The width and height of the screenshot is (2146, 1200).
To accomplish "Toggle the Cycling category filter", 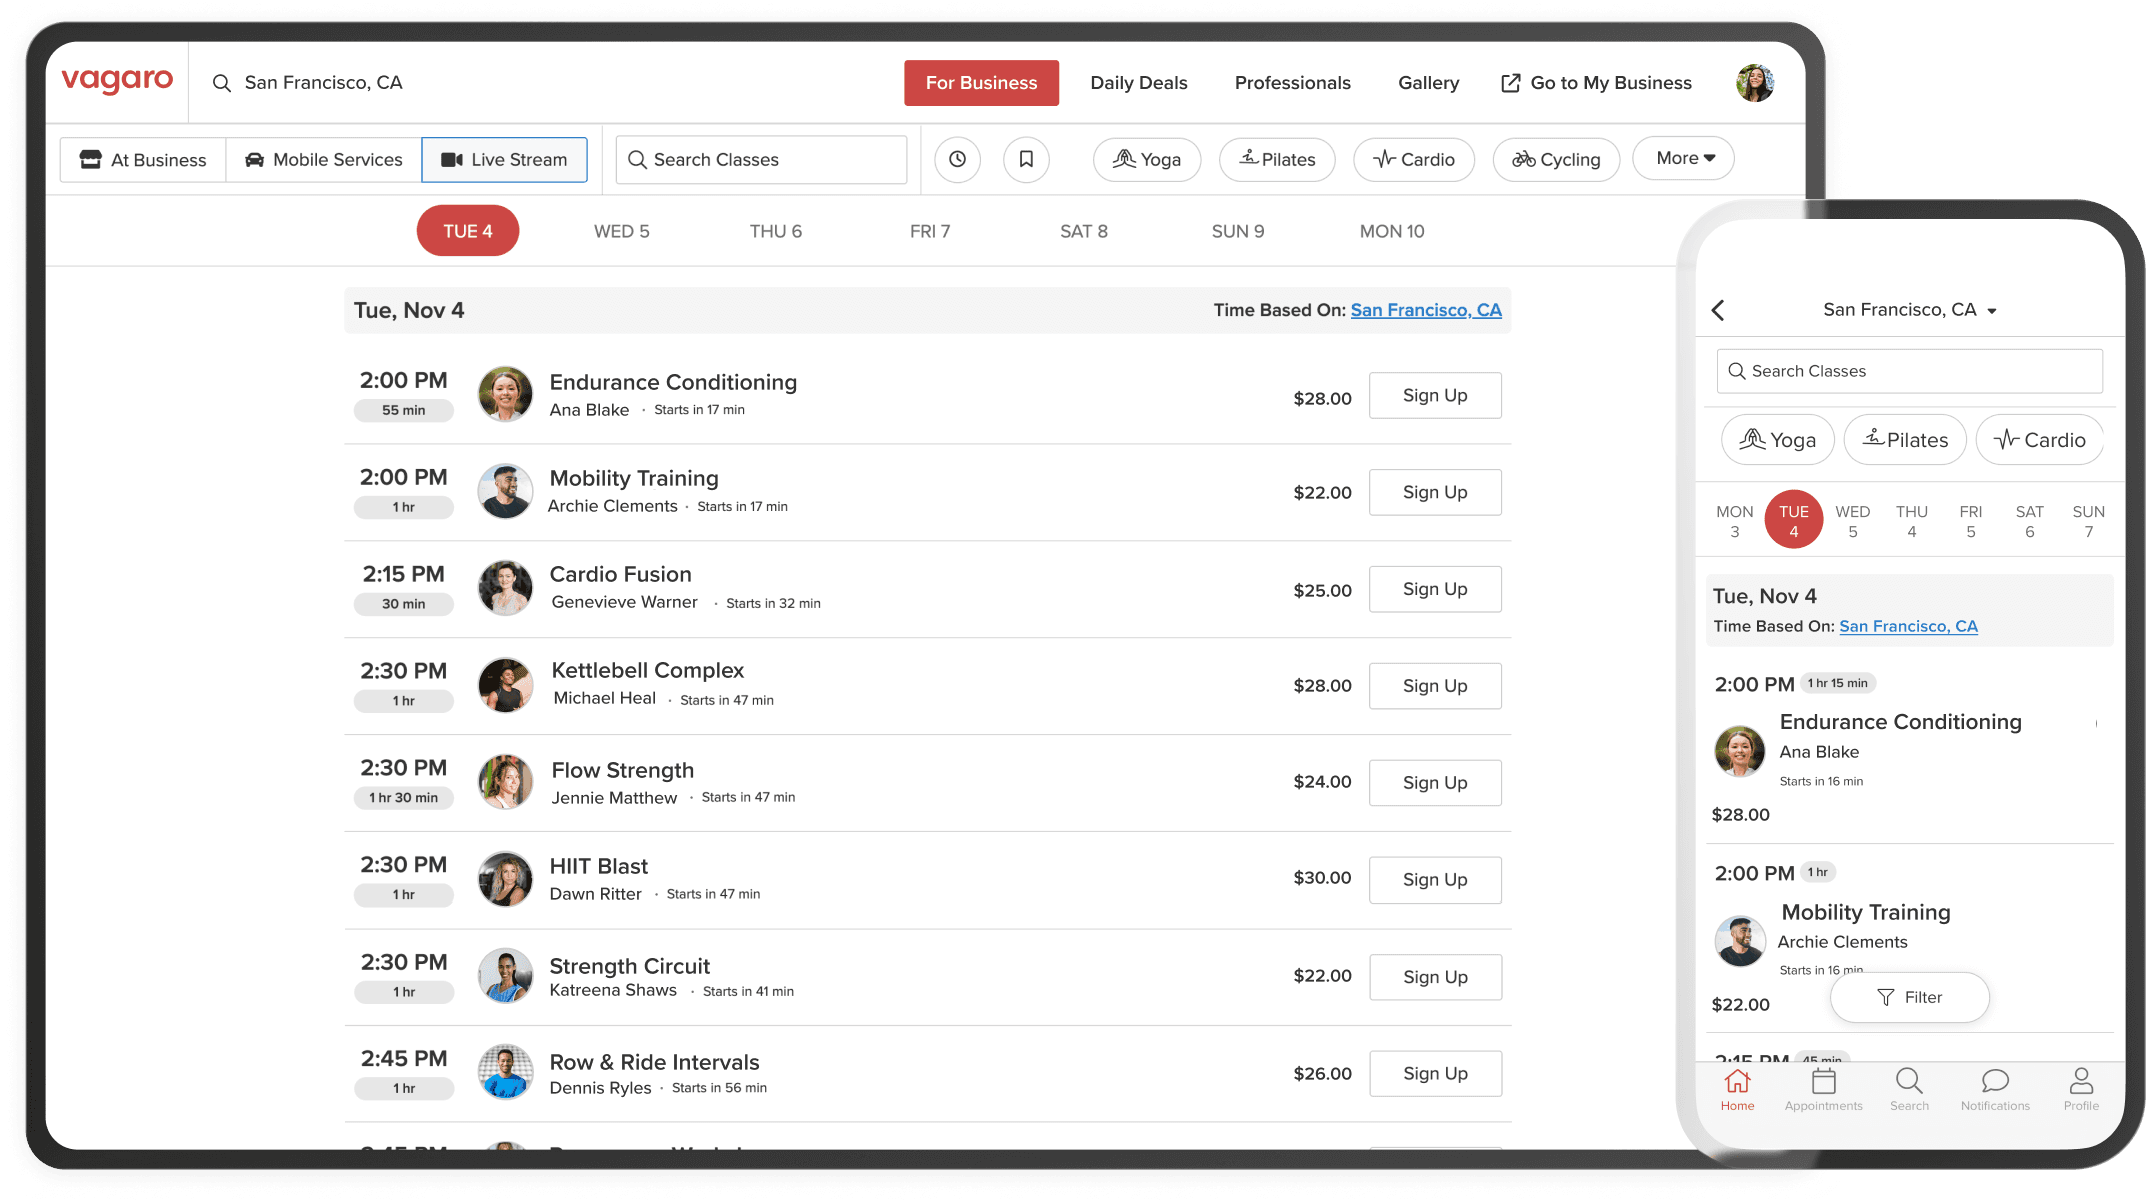I will pos(1556,160).
